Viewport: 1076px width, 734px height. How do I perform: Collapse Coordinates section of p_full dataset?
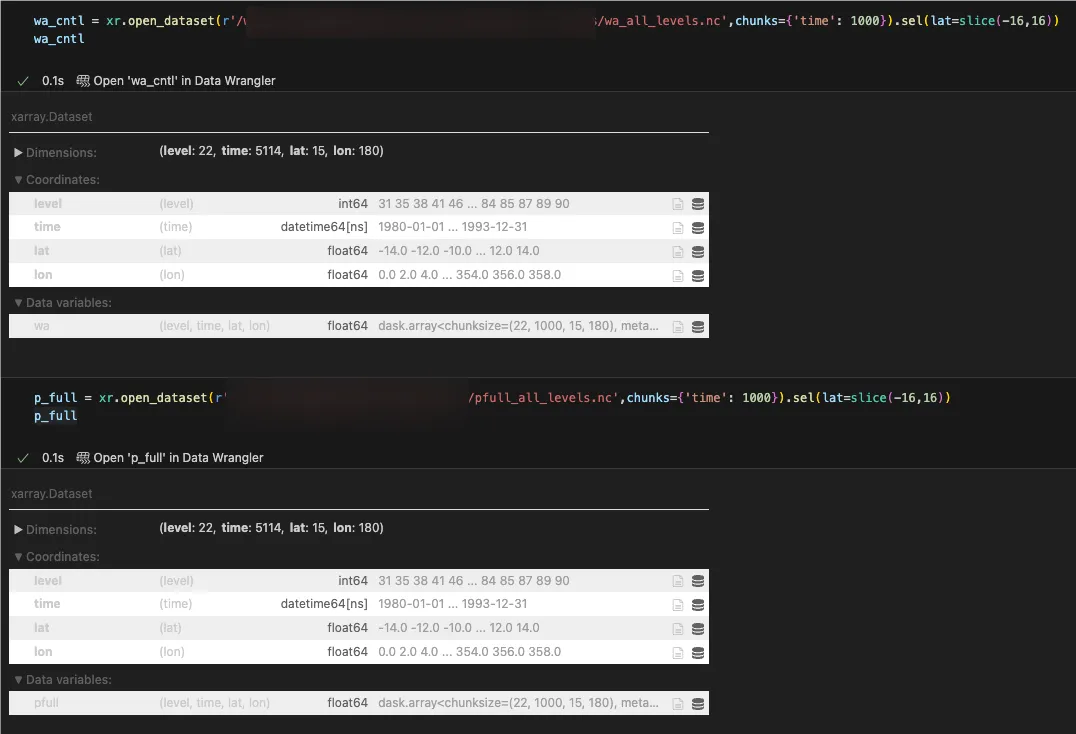[57, 557]
